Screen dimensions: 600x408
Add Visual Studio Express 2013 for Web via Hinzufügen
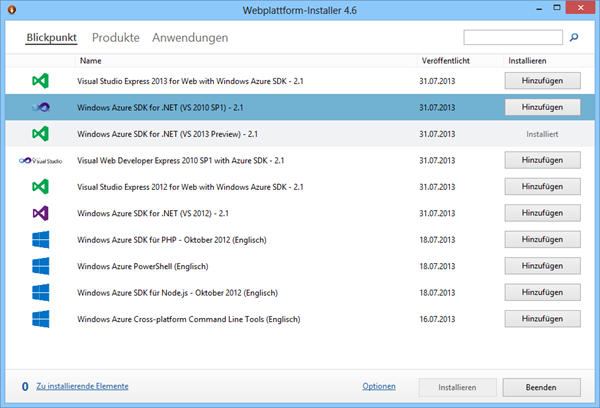542,80
